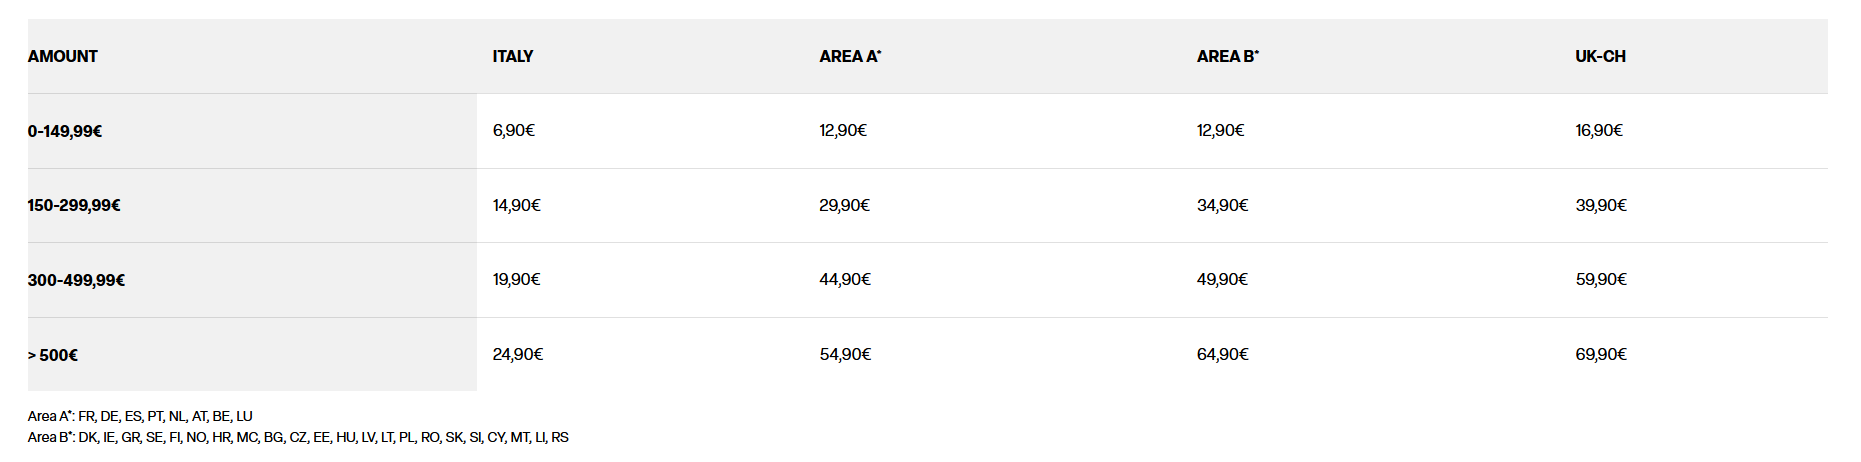1861x462 pixels.
Task: Click the 0-149,99€ amount row label
Action: tap(65, 131)
